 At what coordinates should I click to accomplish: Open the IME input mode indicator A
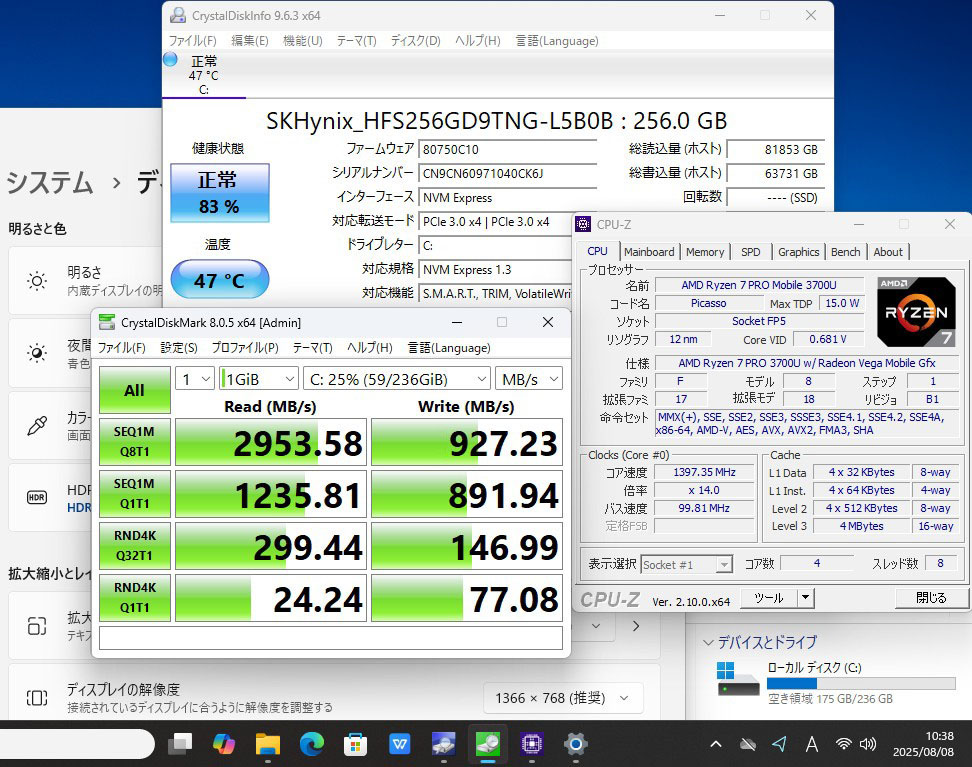click(x=811, y=744)
